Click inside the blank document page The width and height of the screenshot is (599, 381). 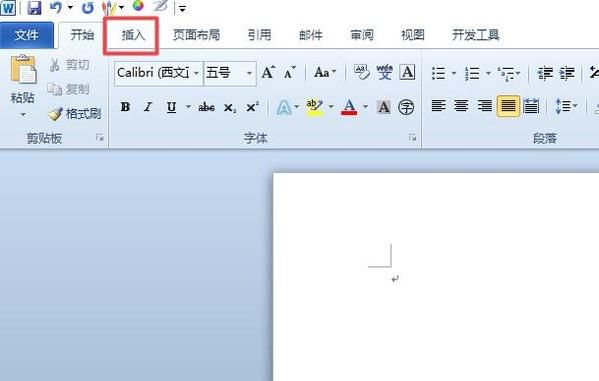point(435,277)
